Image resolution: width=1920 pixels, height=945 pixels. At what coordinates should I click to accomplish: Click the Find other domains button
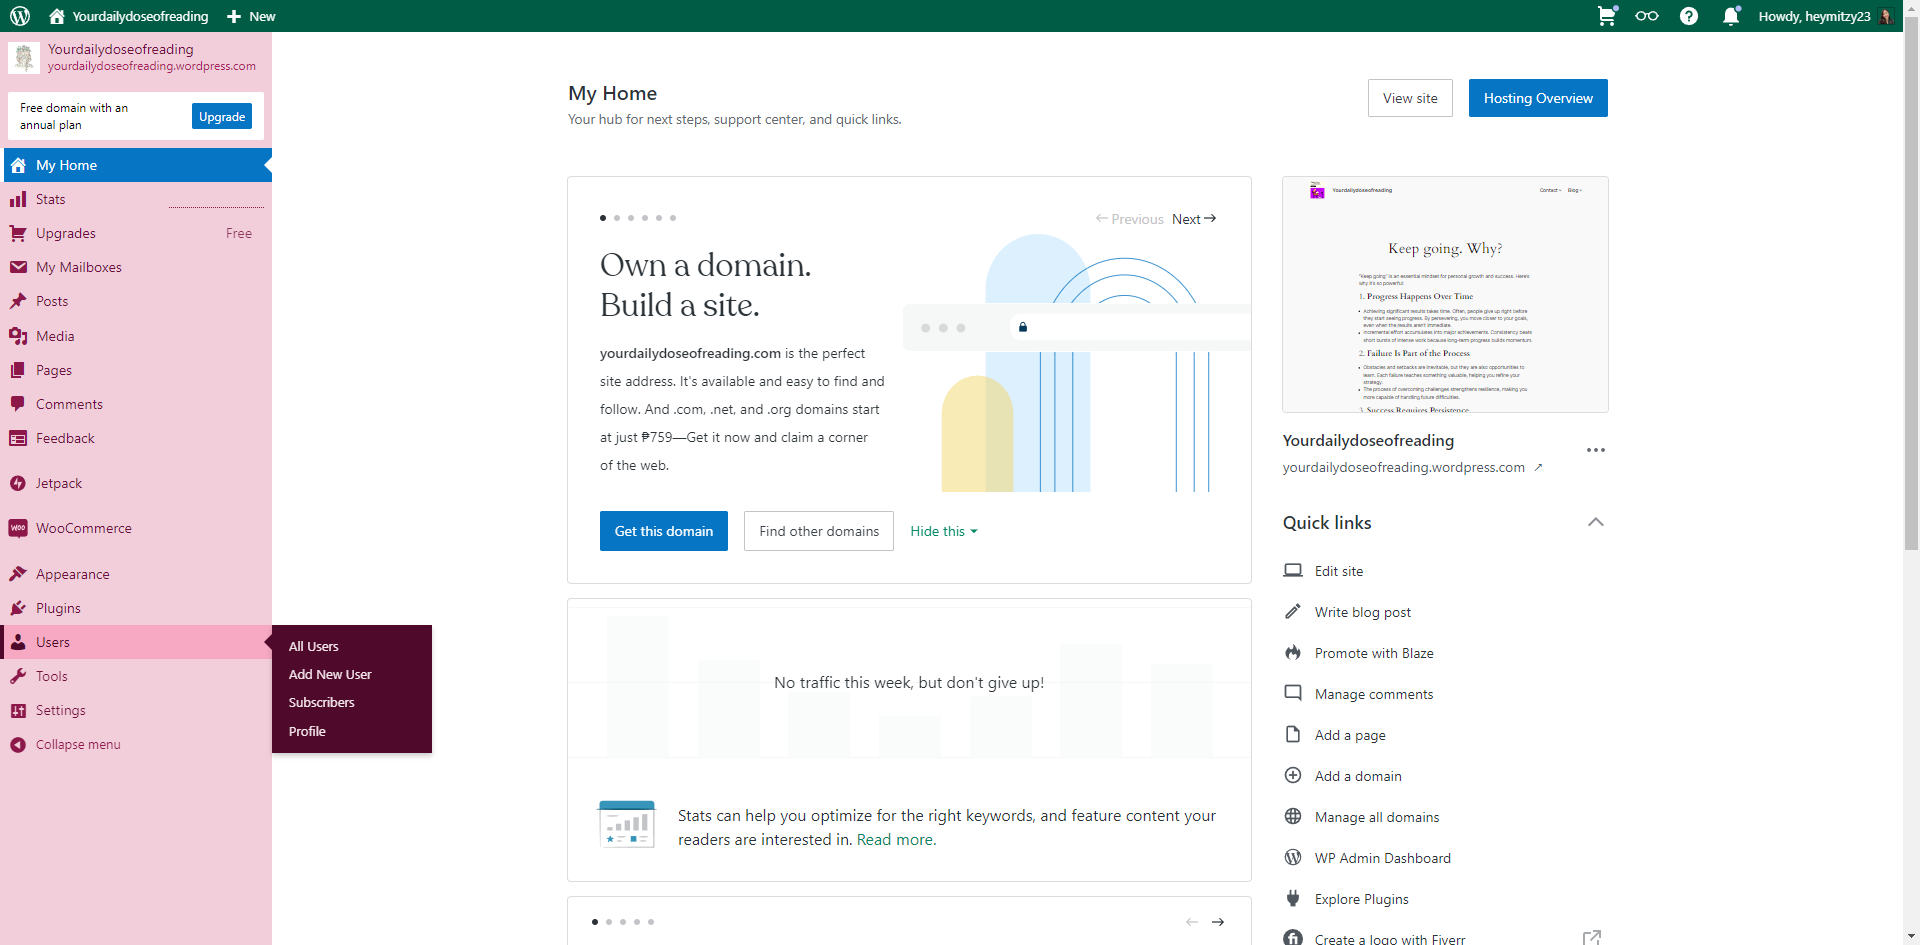point(819,531)
